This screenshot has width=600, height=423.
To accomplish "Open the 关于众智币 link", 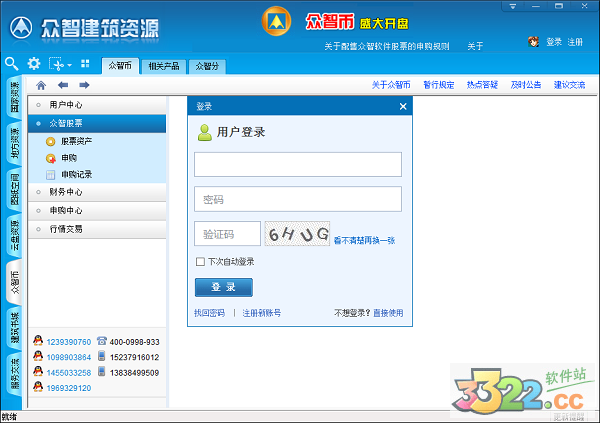I will [391, 85].
